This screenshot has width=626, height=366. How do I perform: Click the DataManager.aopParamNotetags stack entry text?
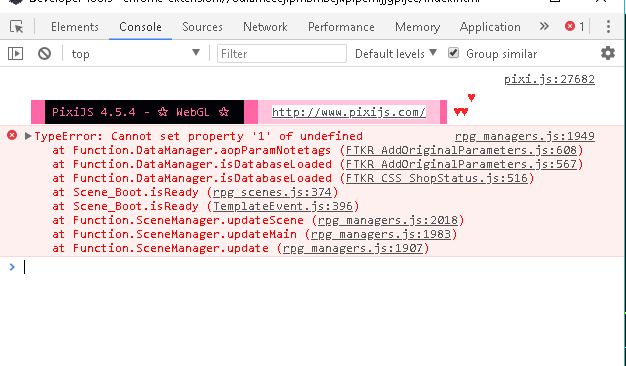(x=202, y=150)
